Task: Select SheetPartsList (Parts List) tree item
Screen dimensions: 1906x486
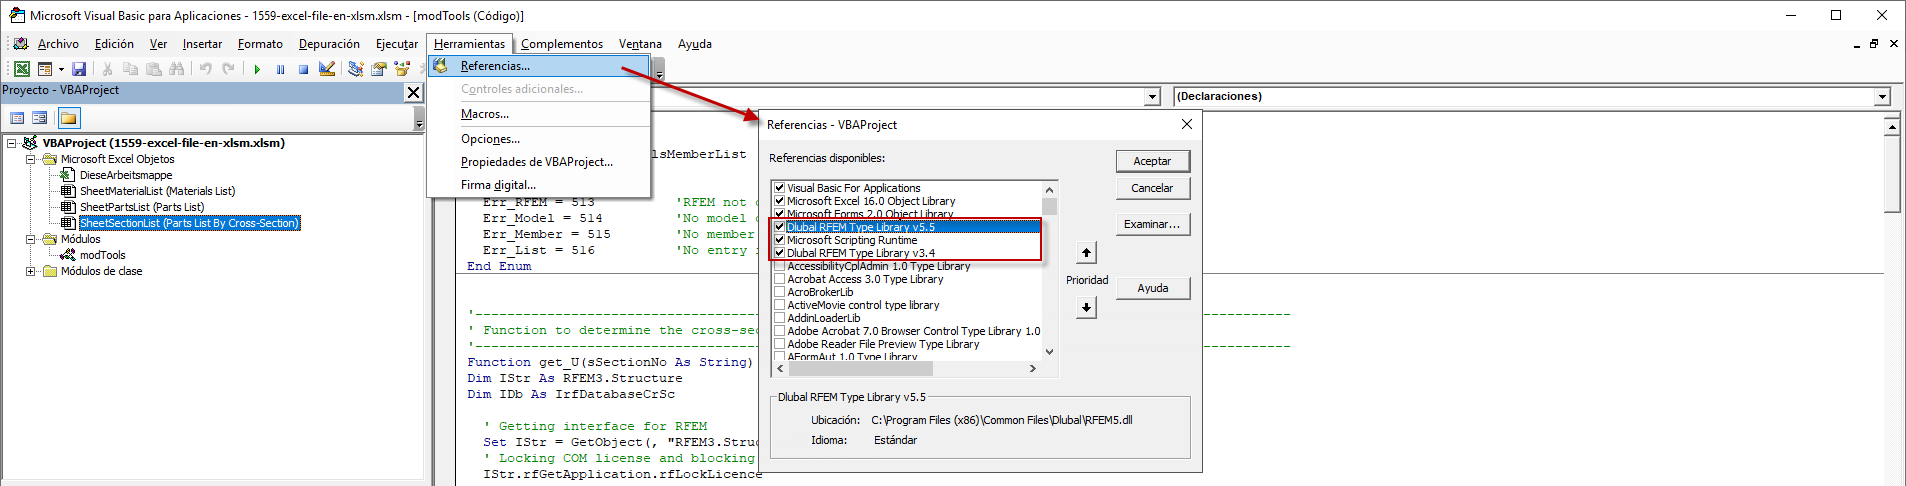Action: coord(142,207)
